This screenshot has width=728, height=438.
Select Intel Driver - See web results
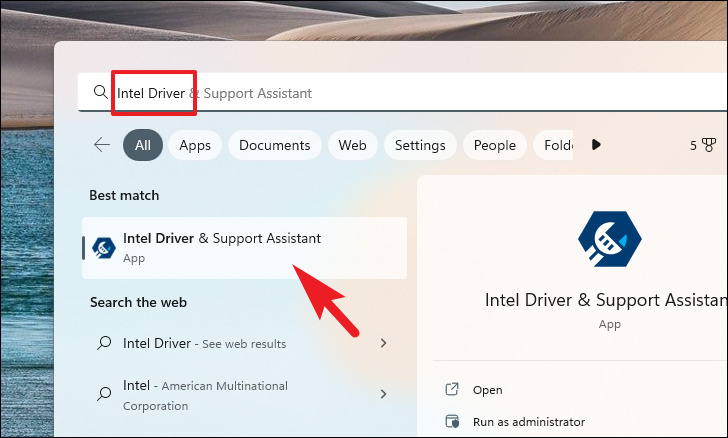pos(204,343)
